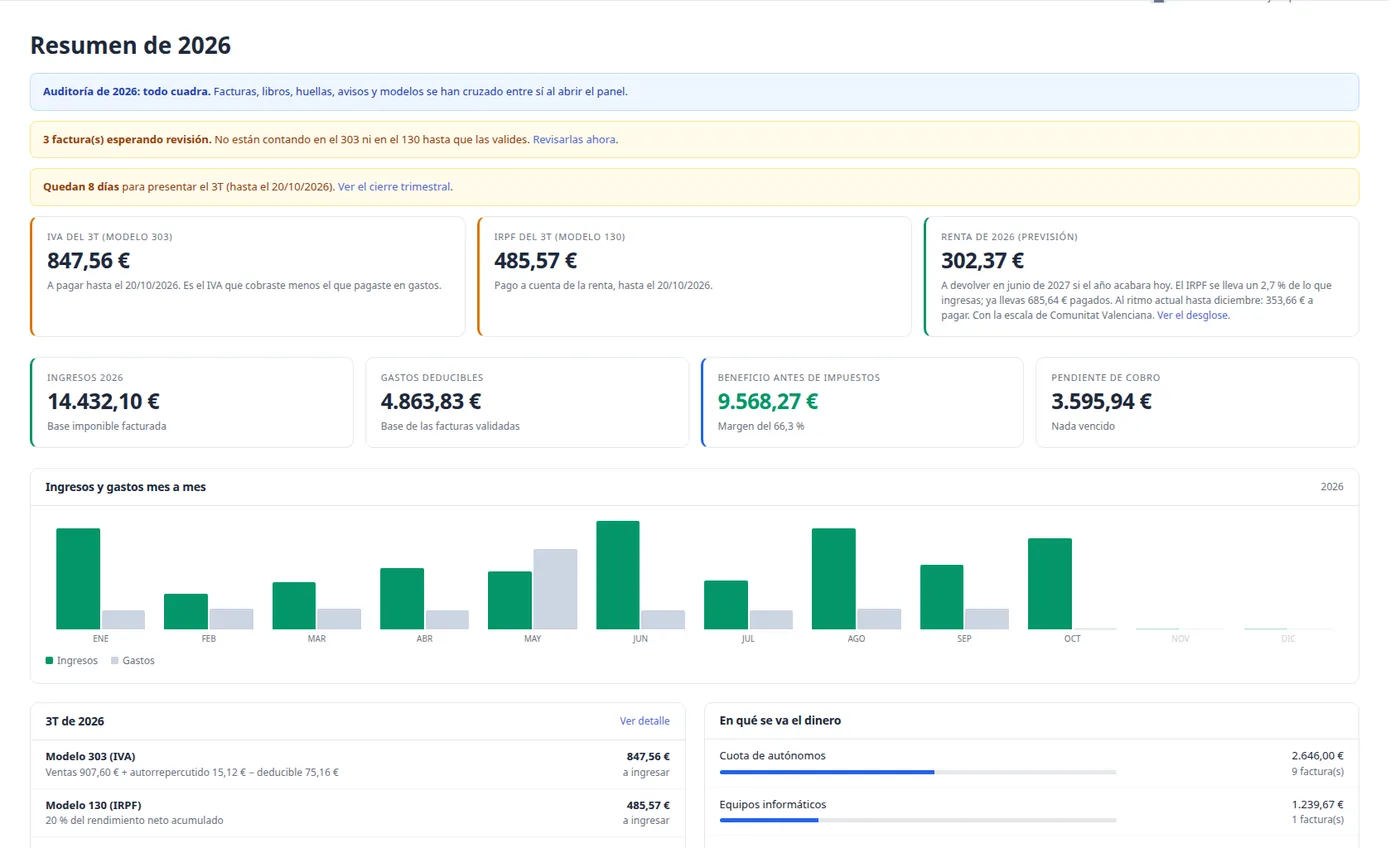
Task: Open 'Ver el cierre trimestral' link
Action: (x=395, y=187)
